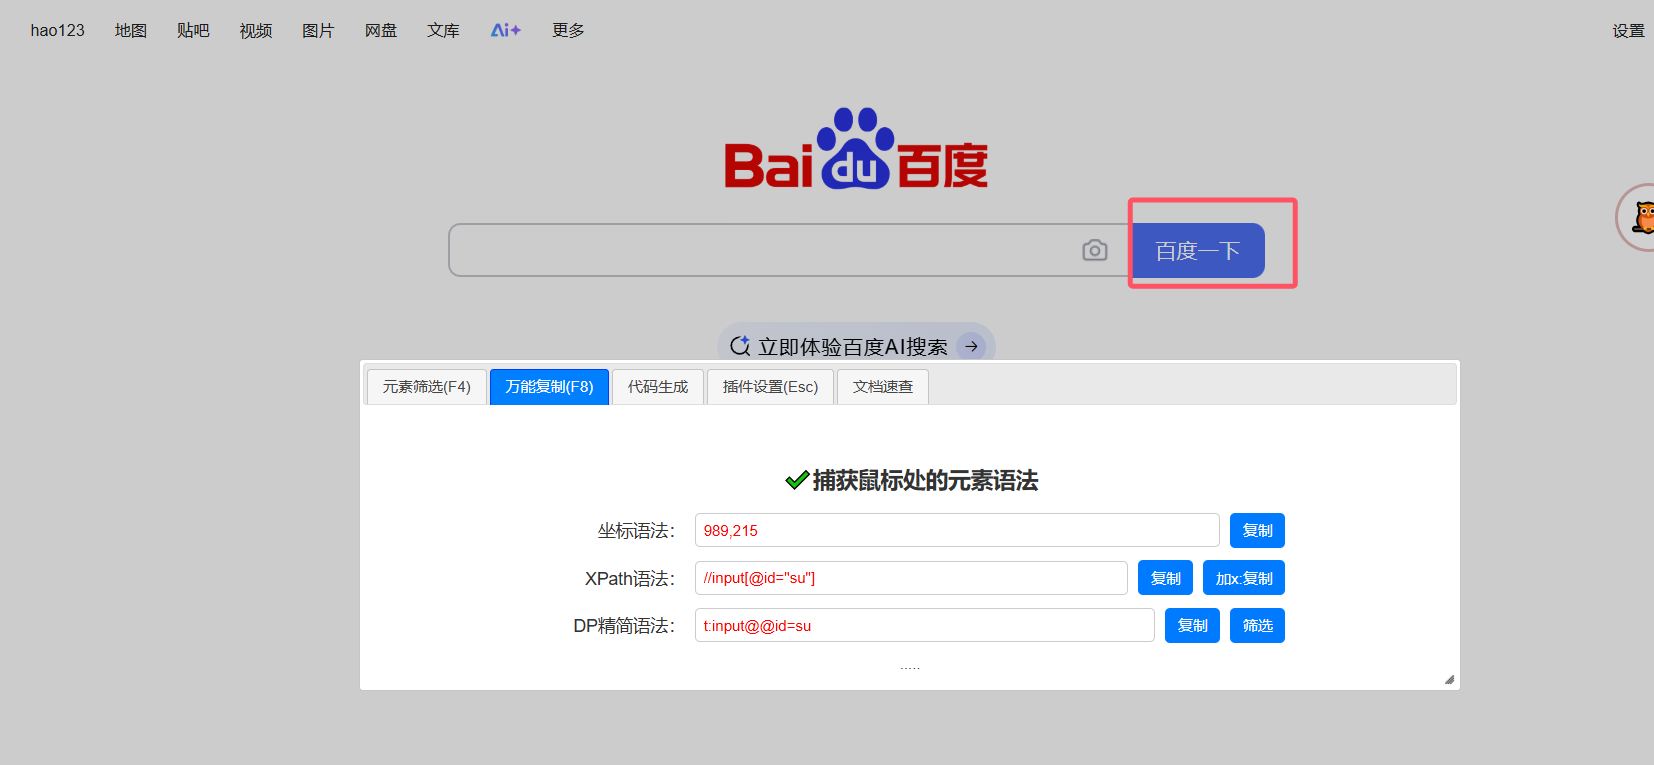Open the 更多 menu in top navigation
The width and height of the screenshot is (1654, 765).
[x=568, y=30]
